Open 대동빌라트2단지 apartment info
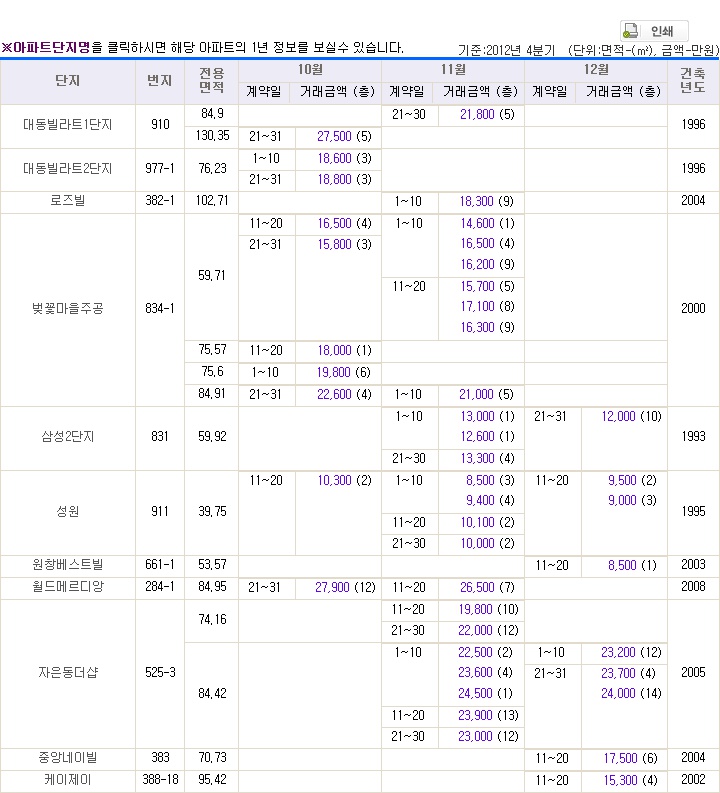The width and height of the screenshot is (720, 793). (68, 168)
